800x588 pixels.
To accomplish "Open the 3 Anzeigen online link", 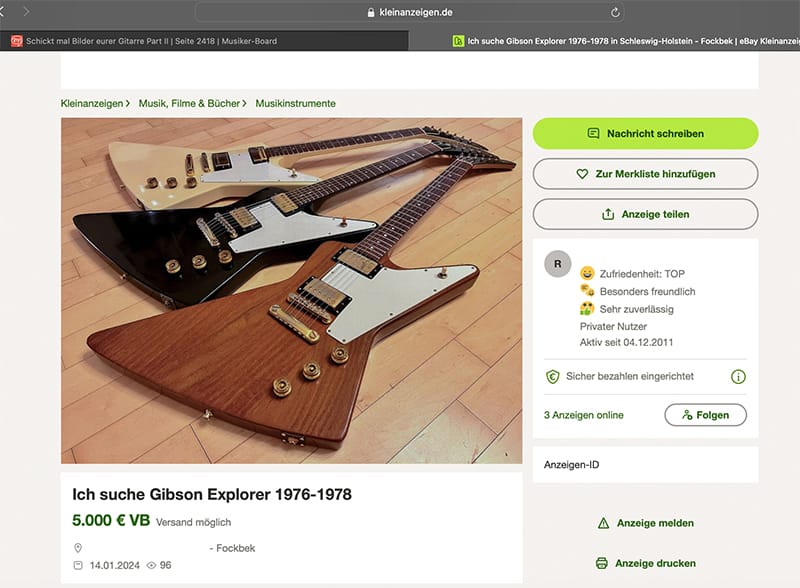I will tap(583, 415).
